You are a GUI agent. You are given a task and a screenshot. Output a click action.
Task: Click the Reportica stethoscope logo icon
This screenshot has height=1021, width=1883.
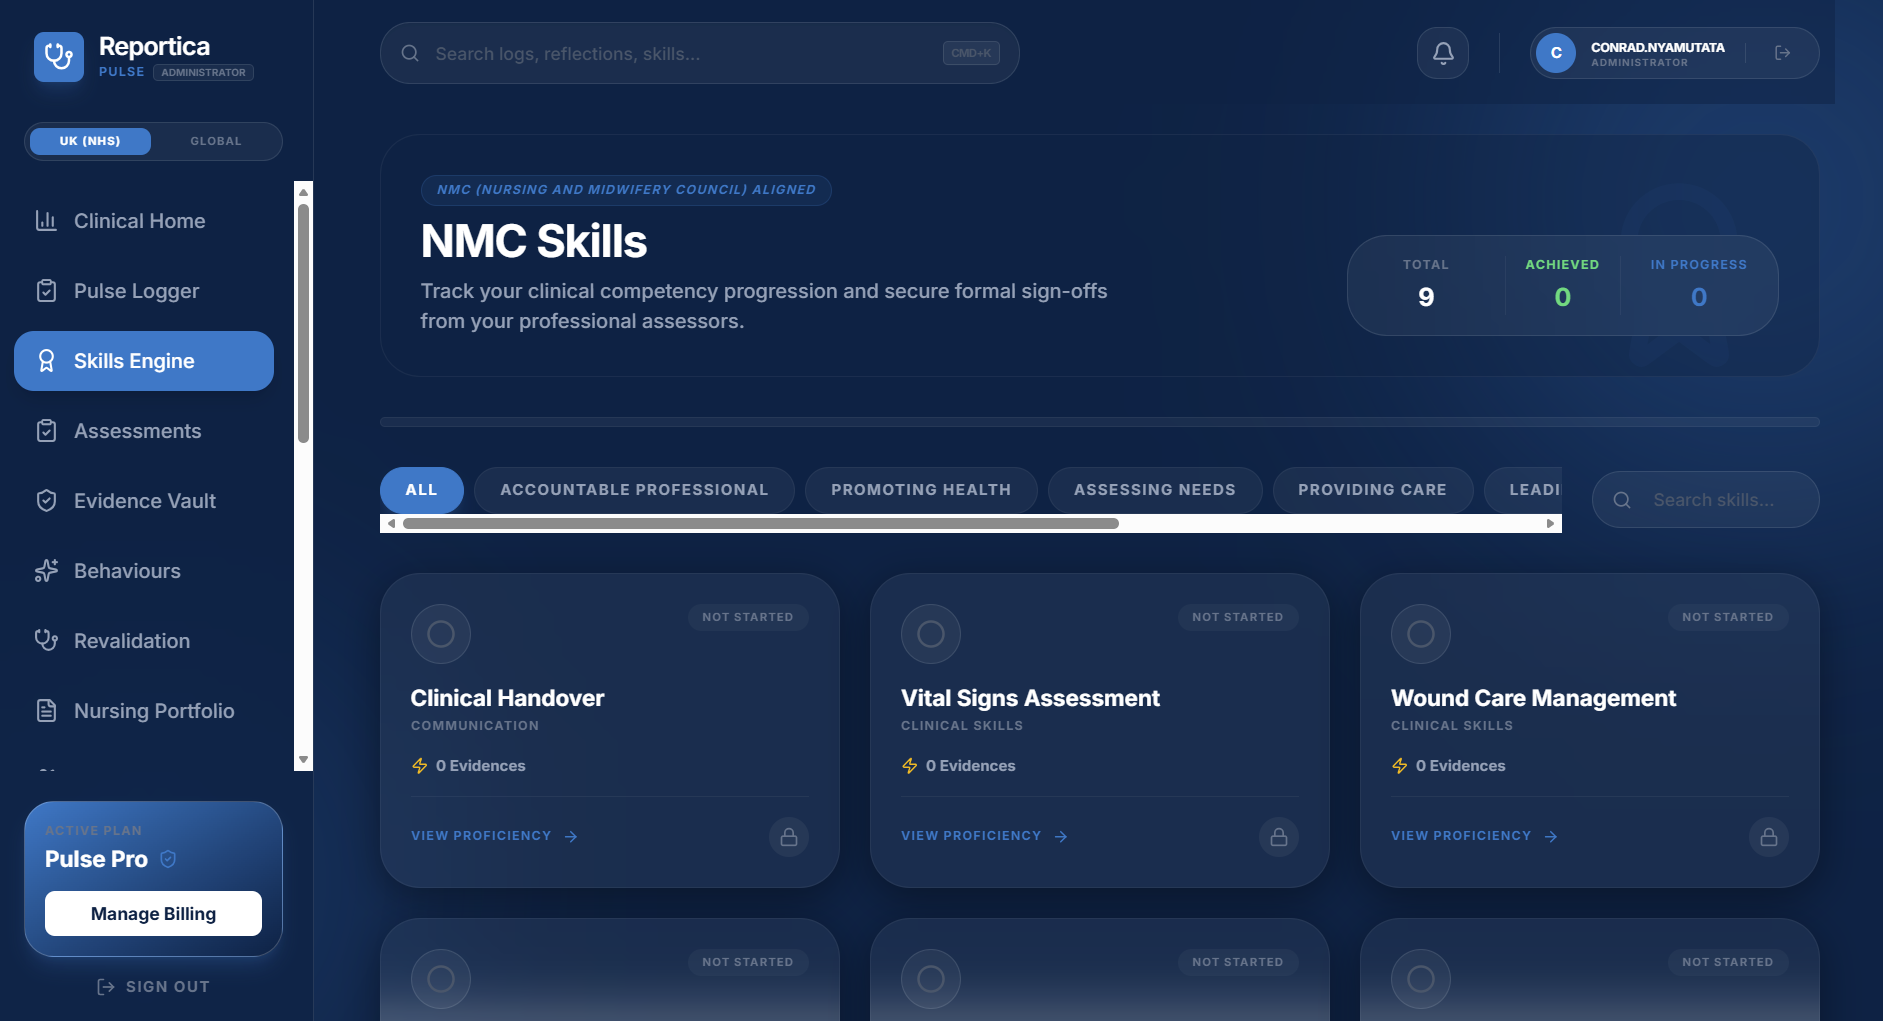click(x=59, y=57)
